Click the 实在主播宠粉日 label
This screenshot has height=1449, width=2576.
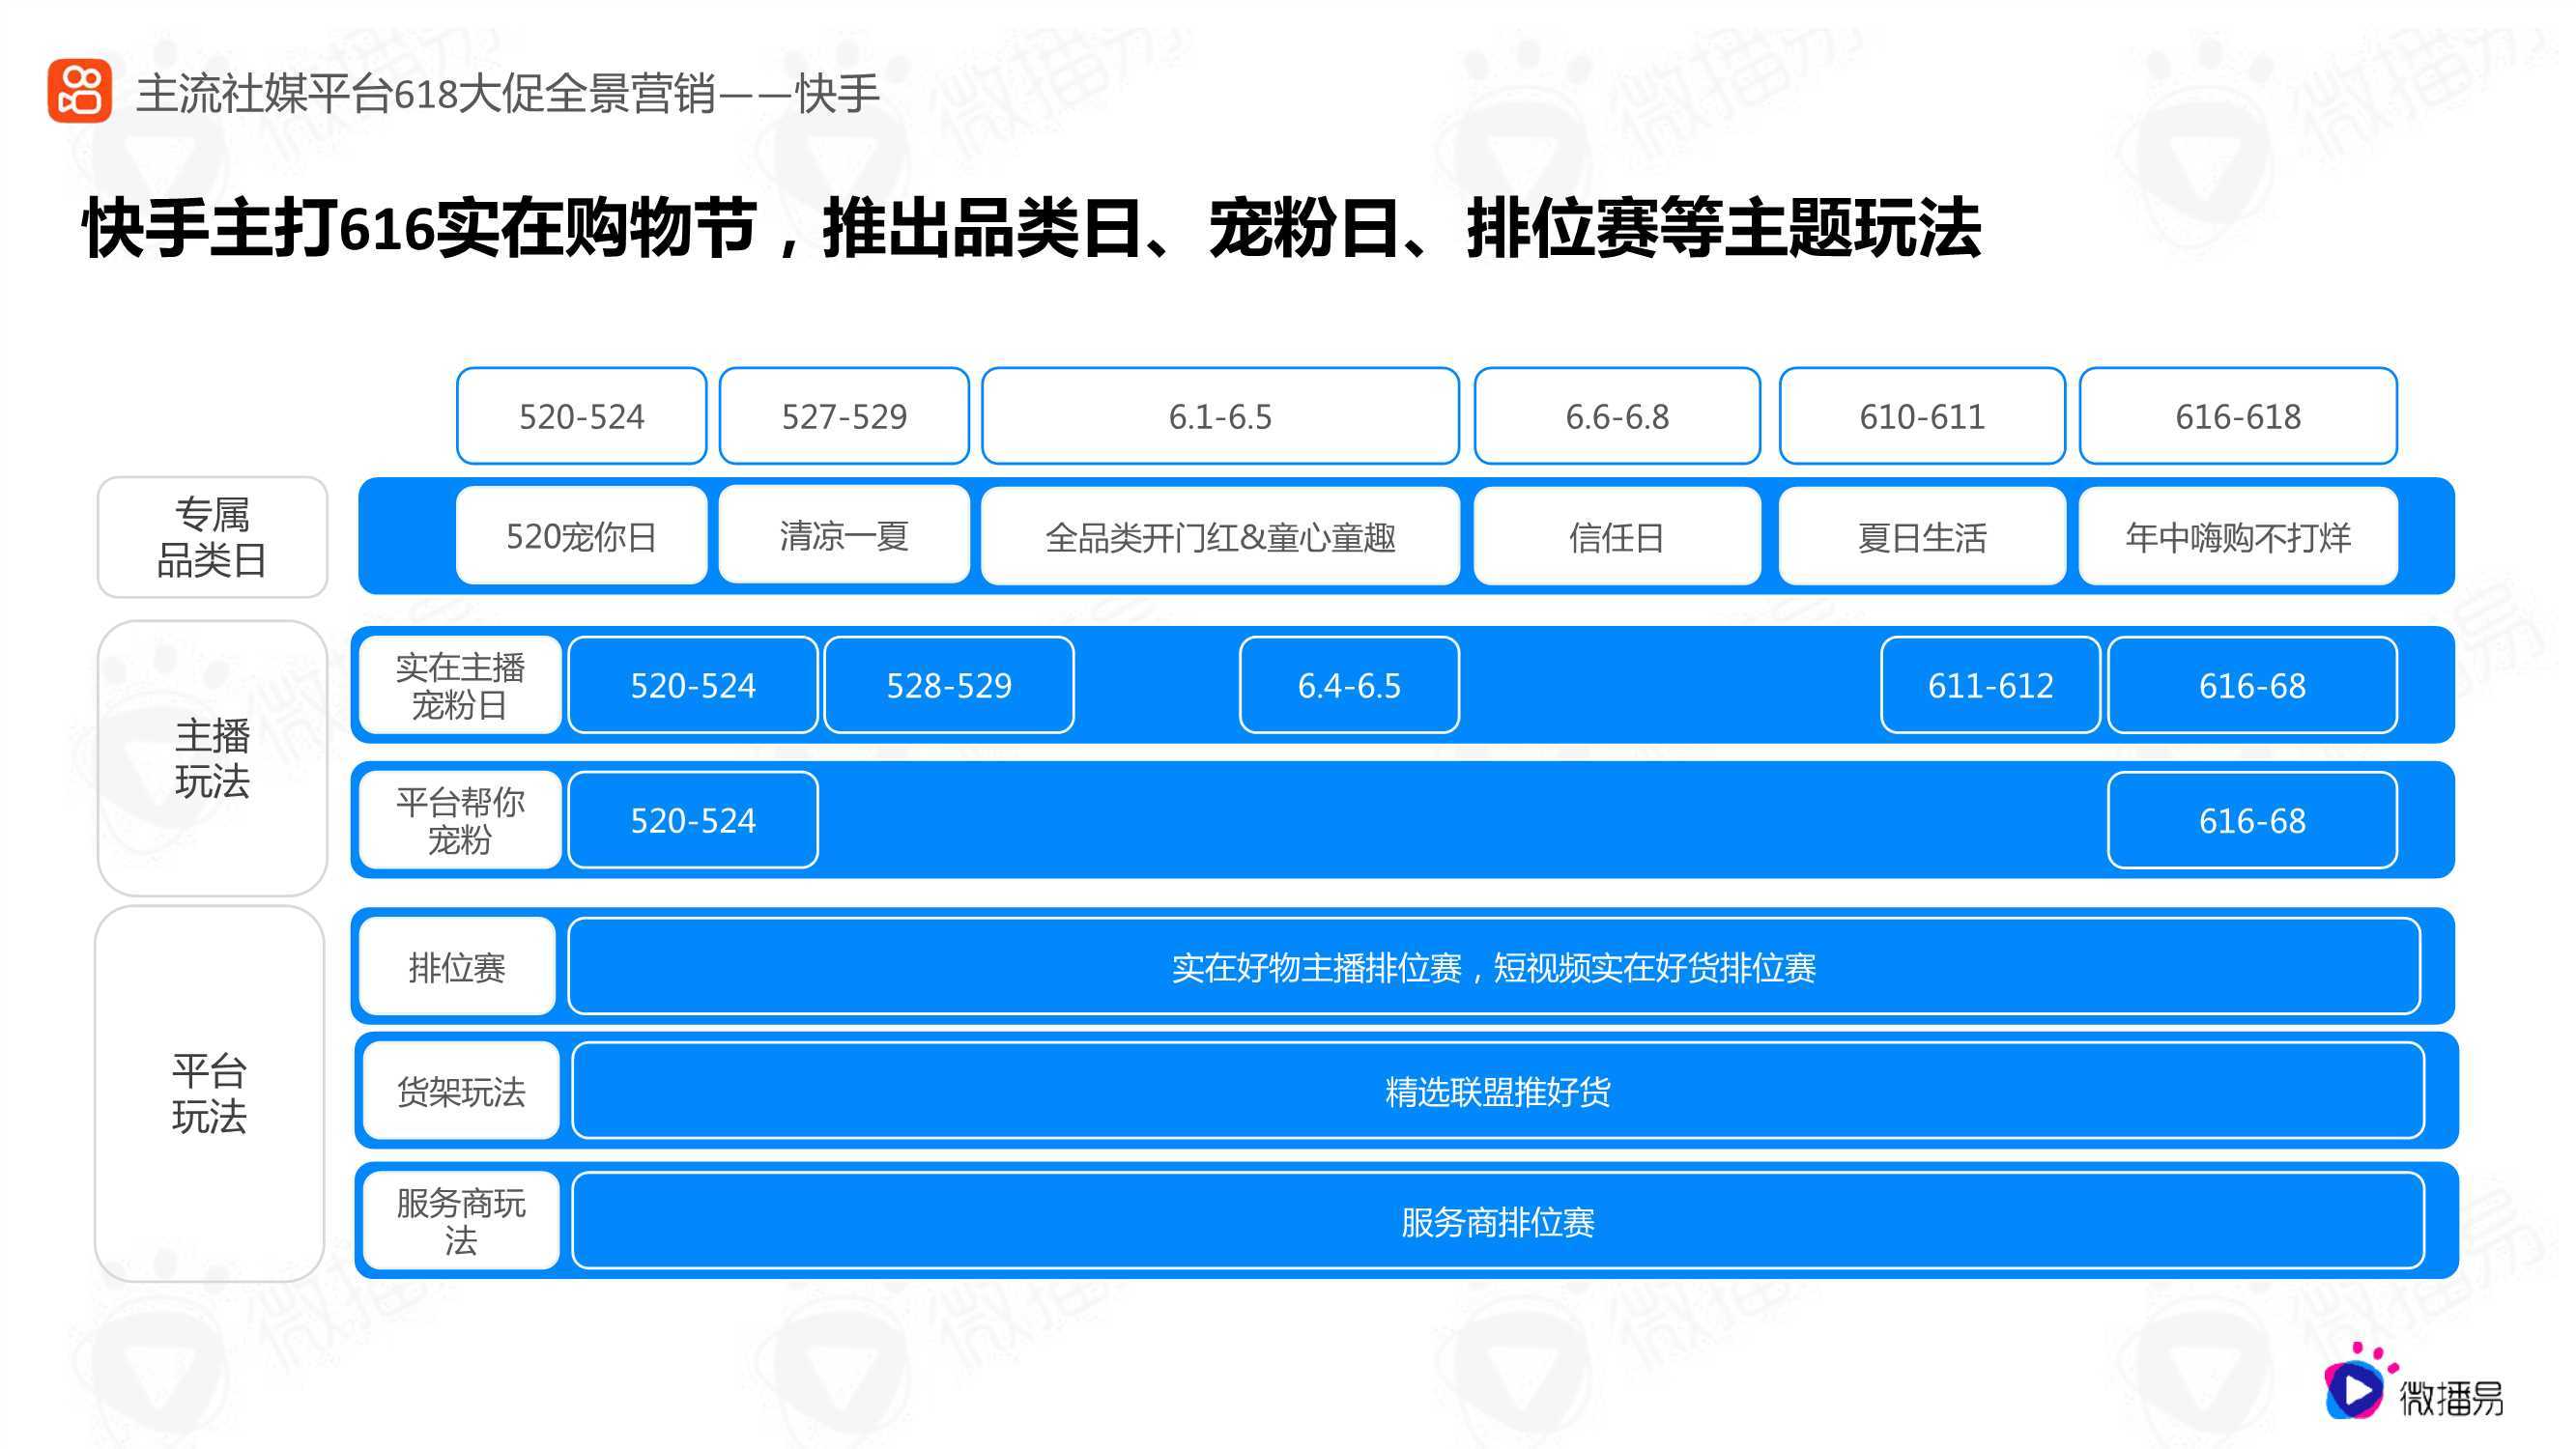coord(460,685)
